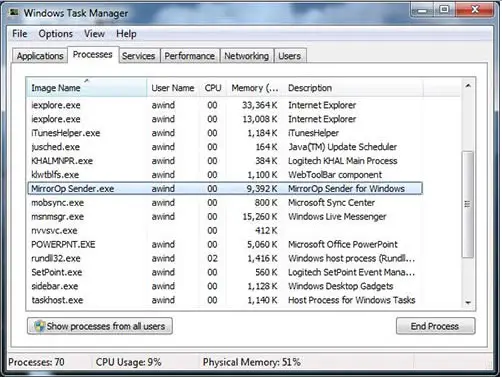This screenshot has width=502, height=377.
Task: Open the Options menu
Action: (56, 34)
